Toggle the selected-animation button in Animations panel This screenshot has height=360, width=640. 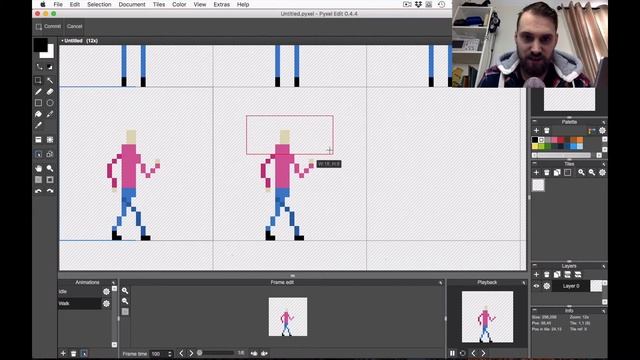pyautogui.click(x=84, y=353)
